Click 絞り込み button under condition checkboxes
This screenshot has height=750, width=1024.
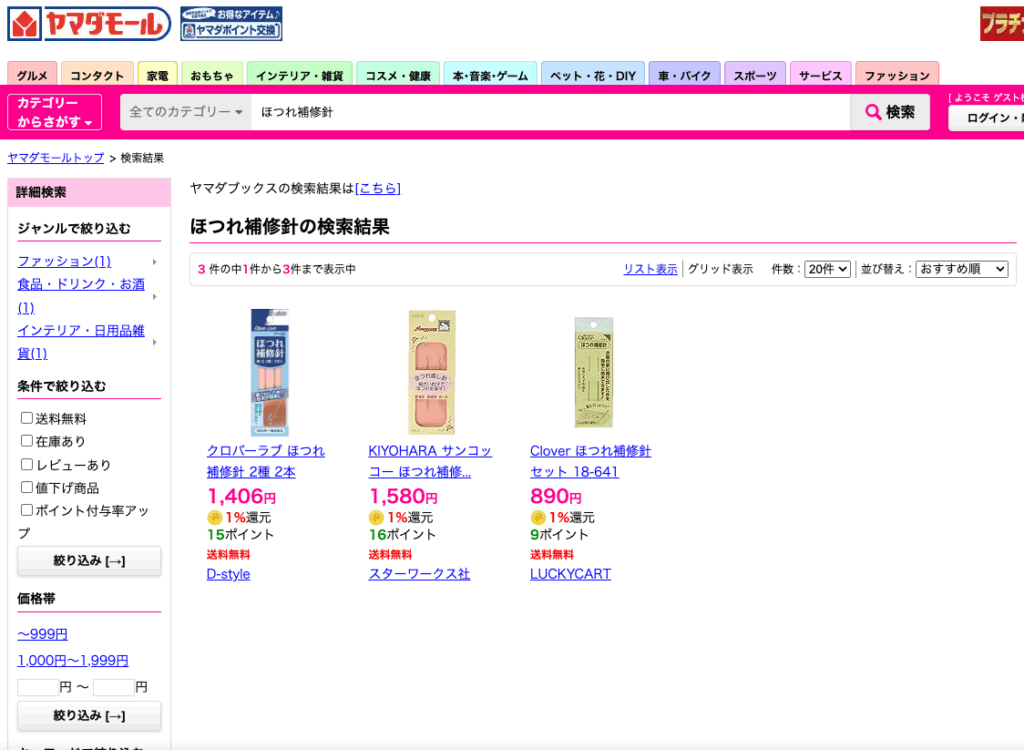[89, 561]
